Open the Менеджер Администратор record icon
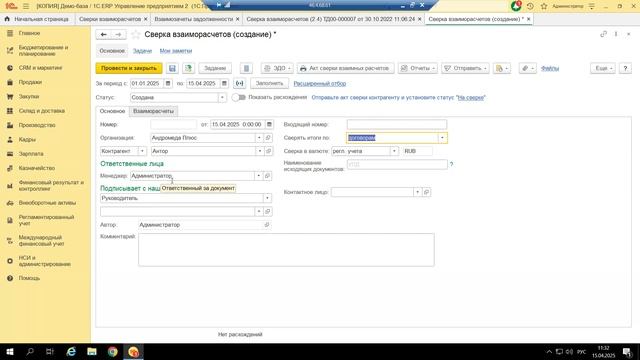 [x=267, y=176]
